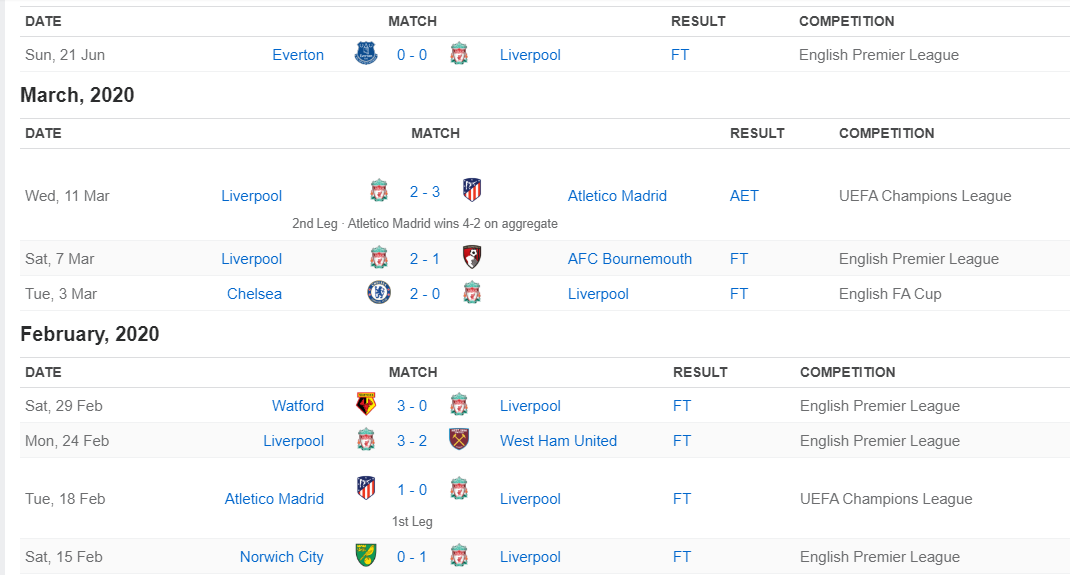Image resolution: width=1070 pixels, height=575 pixels.
Task: Open the Watford team link
Action: [x=298, y=406]
